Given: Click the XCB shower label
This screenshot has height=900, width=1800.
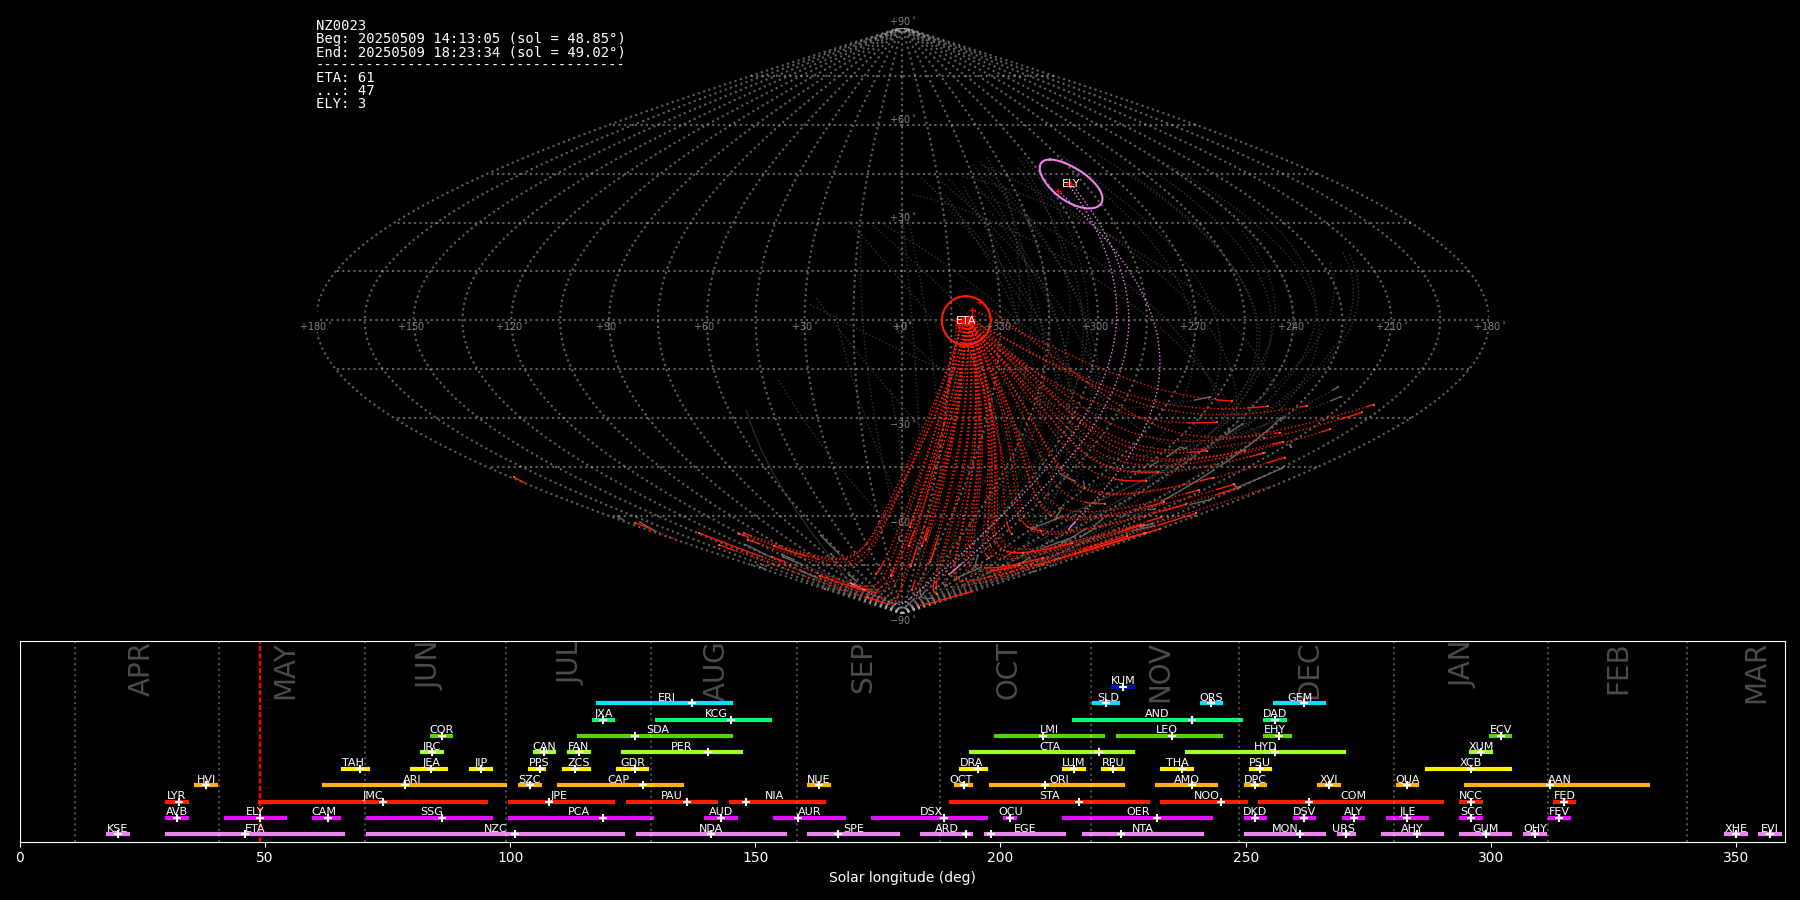Looking at the screenshot, I should coord(1470,763).
